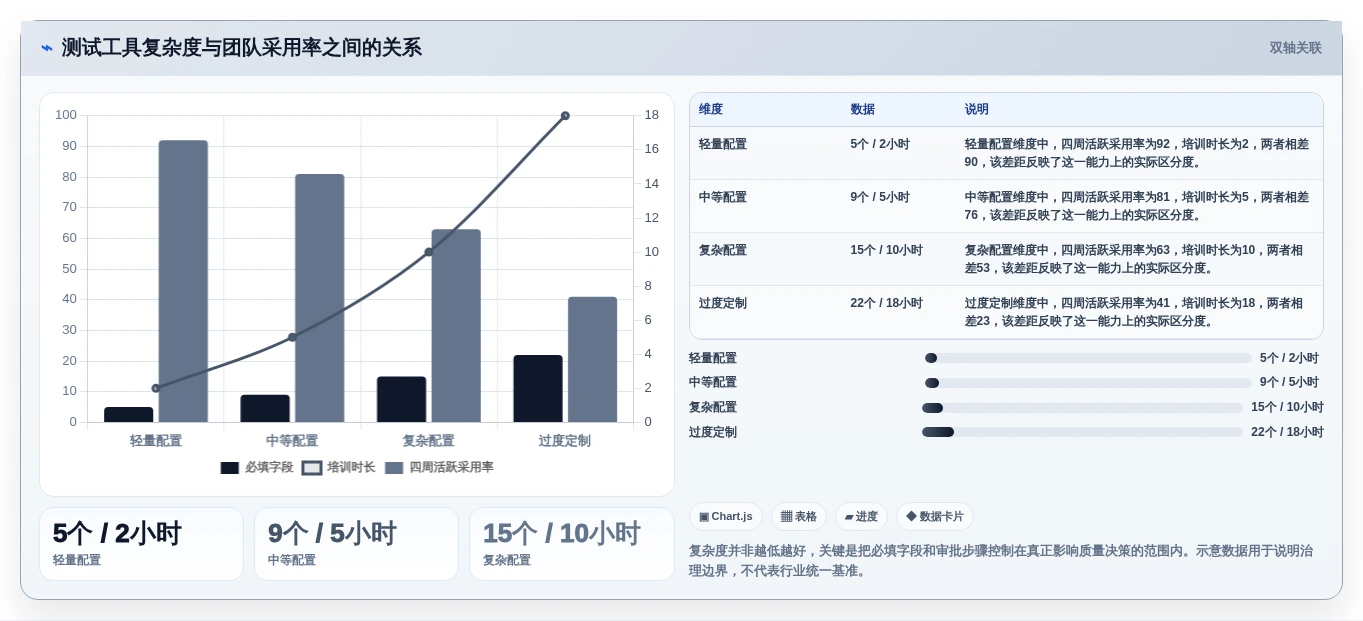This screenshot has height=621, width=1363.
Task: Click the 过度定制 x-axis label
Action: 565,440
